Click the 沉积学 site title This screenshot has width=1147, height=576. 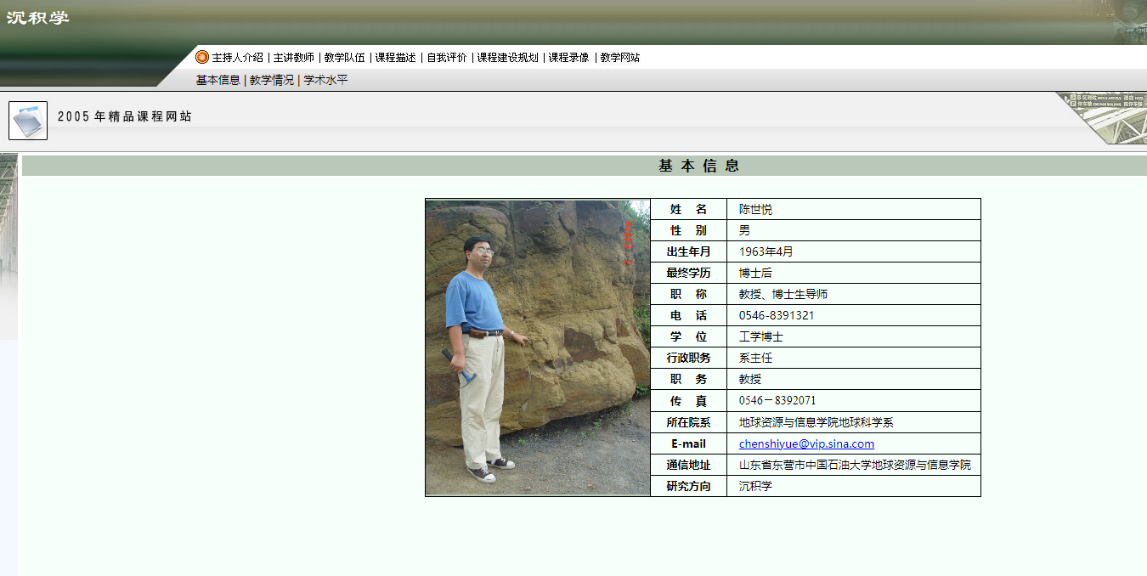tap(38, 18)
